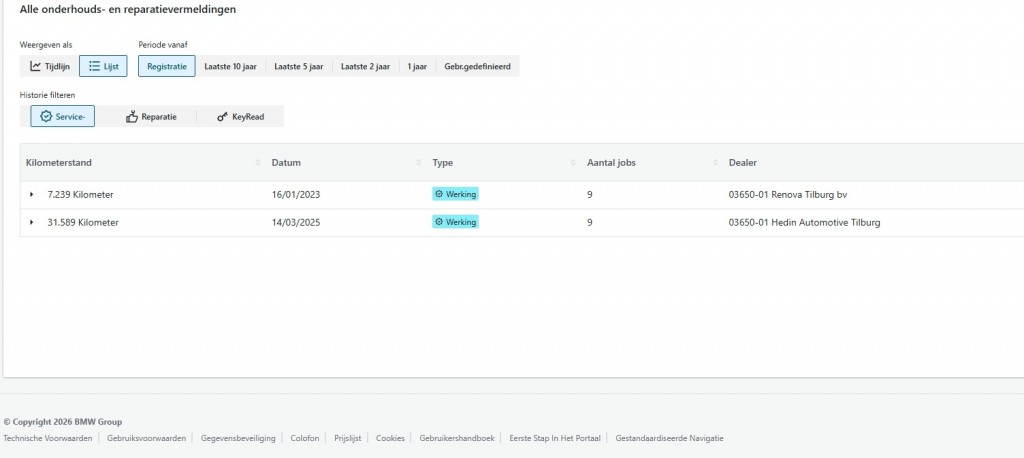Toggle the Service- filter badge icon
Image resolution: width=1024 pixels, height=458 pixels.
[x=46, y=116]
